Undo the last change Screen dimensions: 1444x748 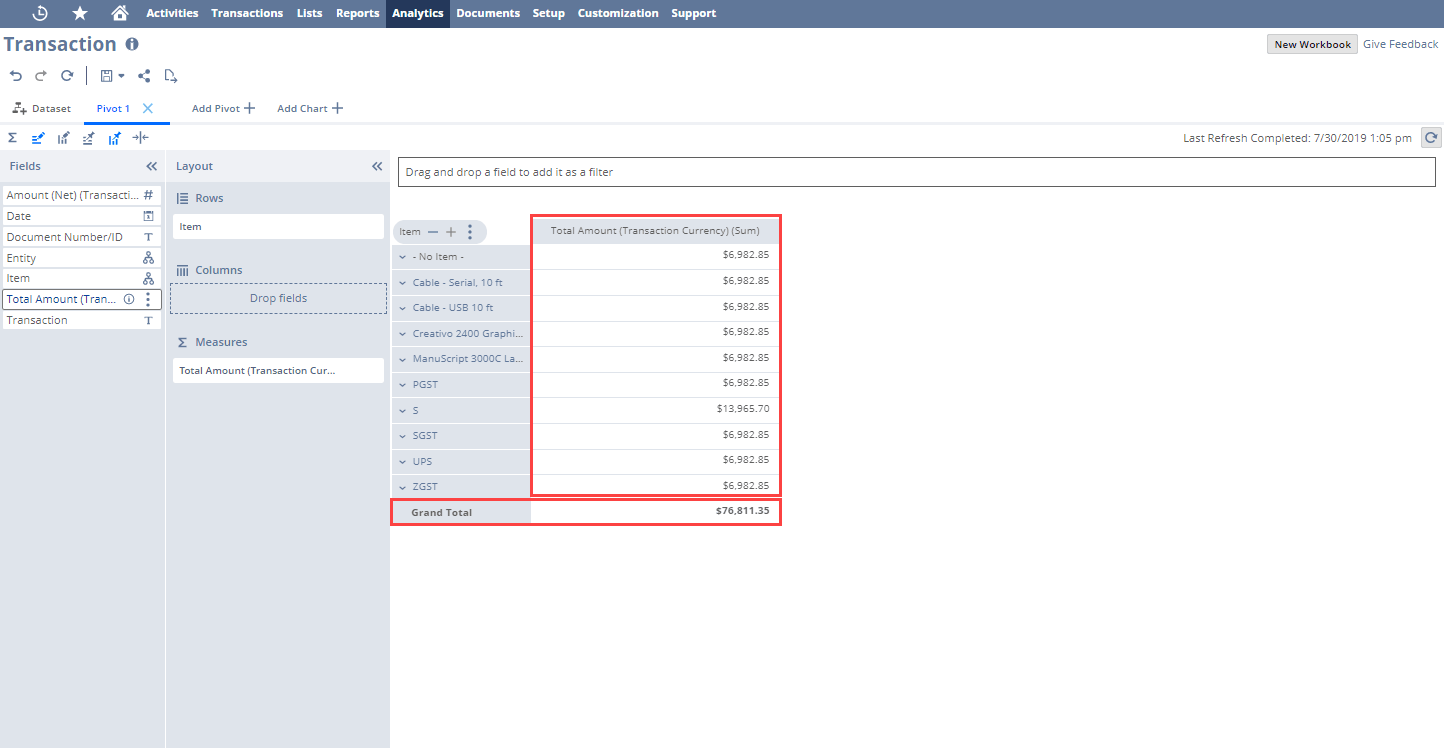pyautogui.click(x=15, y=76)
